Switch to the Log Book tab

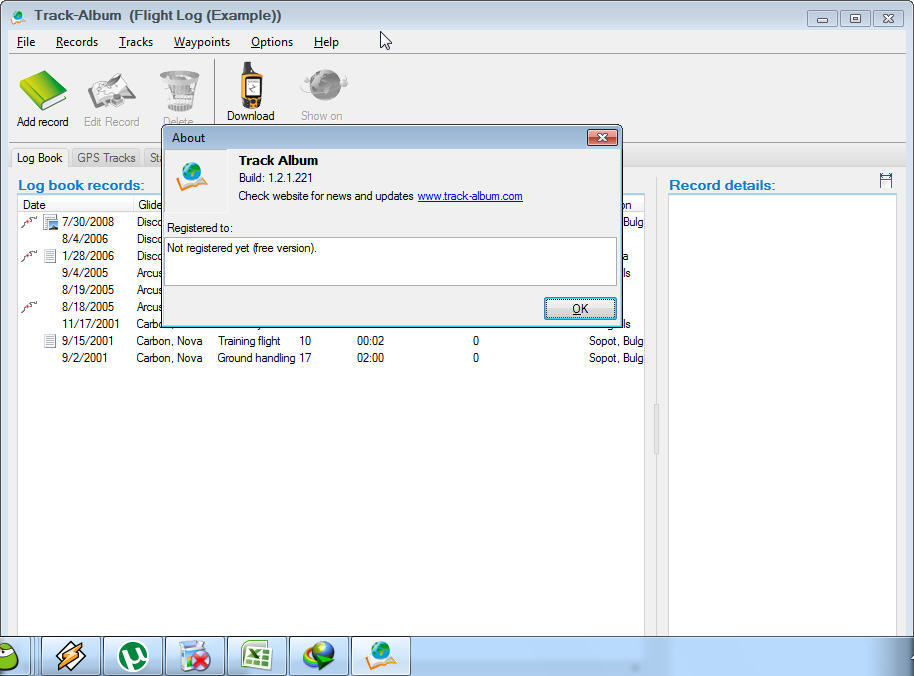click(x=40, y=158)
